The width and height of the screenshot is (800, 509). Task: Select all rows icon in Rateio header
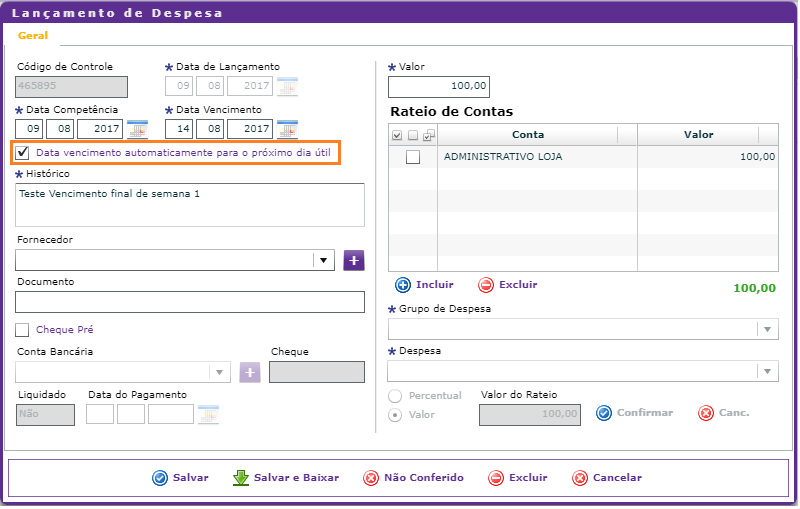click(398, 135)
